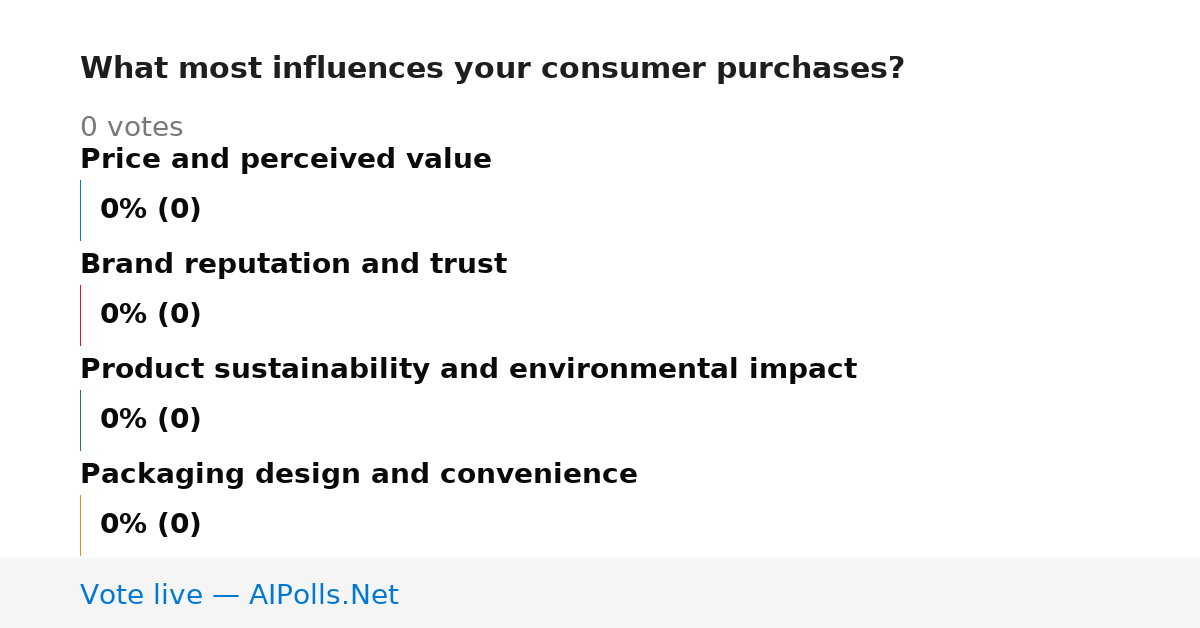Click the 0% (0) result under Price
The width and height of the screenshot is (1200, 628).
pos(151,210)
